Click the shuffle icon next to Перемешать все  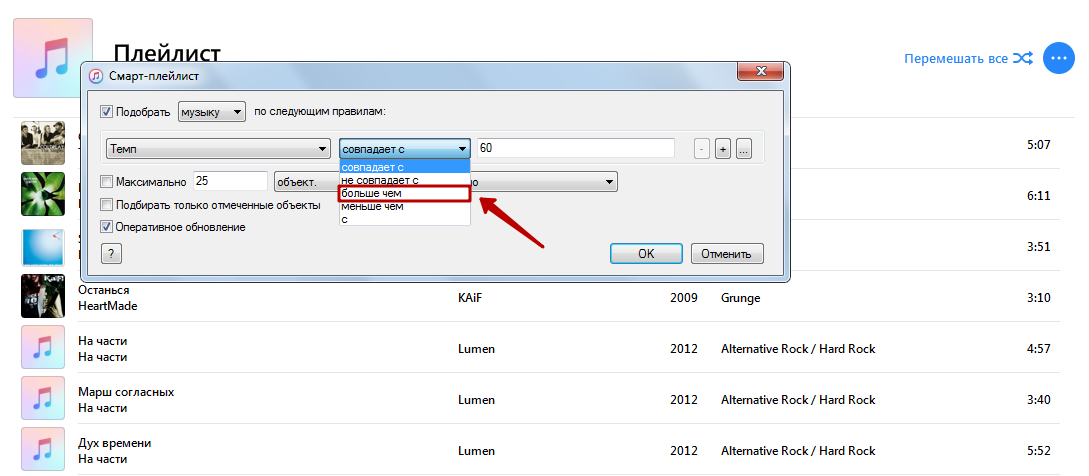[1022, 59]
